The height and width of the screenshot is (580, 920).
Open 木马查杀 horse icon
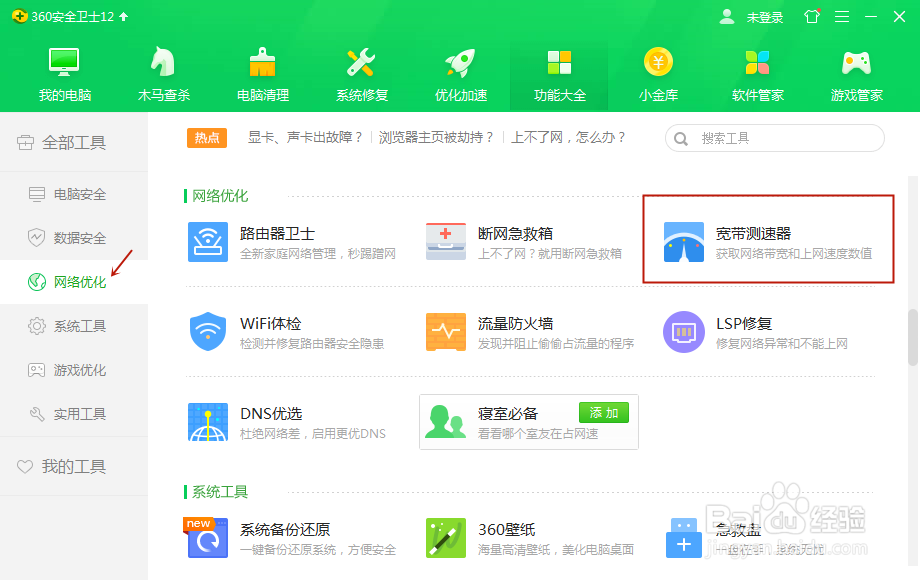(x=163, y=62)
